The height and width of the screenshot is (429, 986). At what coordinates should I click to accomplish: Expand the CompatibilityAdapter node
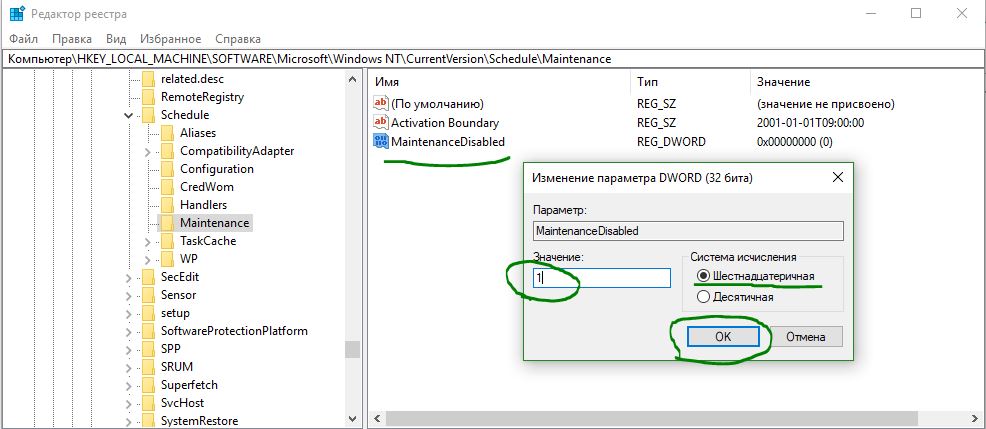click(148, 152)
